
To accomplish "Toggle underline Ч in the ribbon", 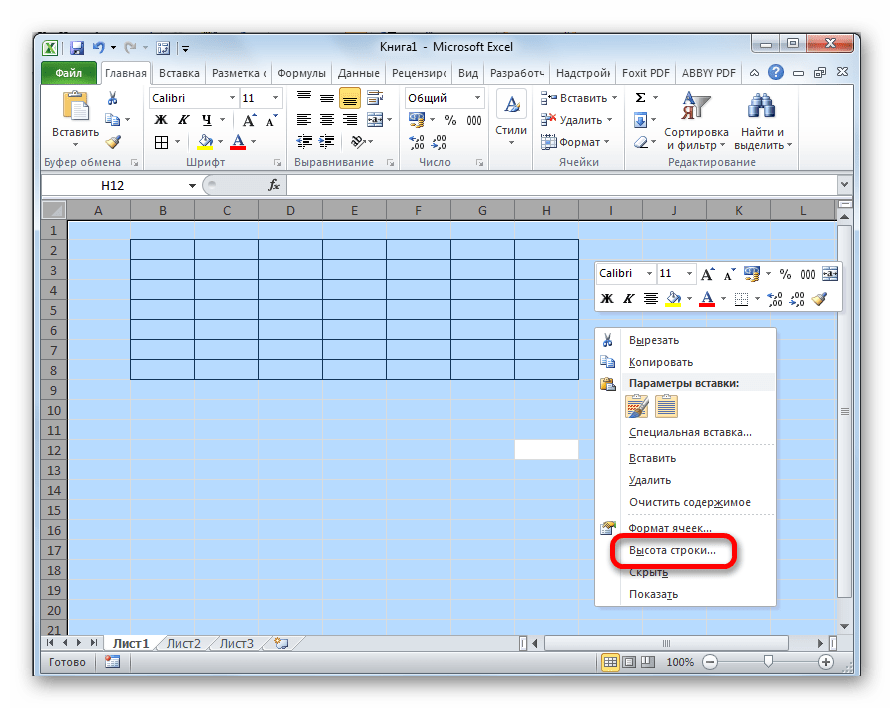I will pyautogui.click(x=206, y=120).
